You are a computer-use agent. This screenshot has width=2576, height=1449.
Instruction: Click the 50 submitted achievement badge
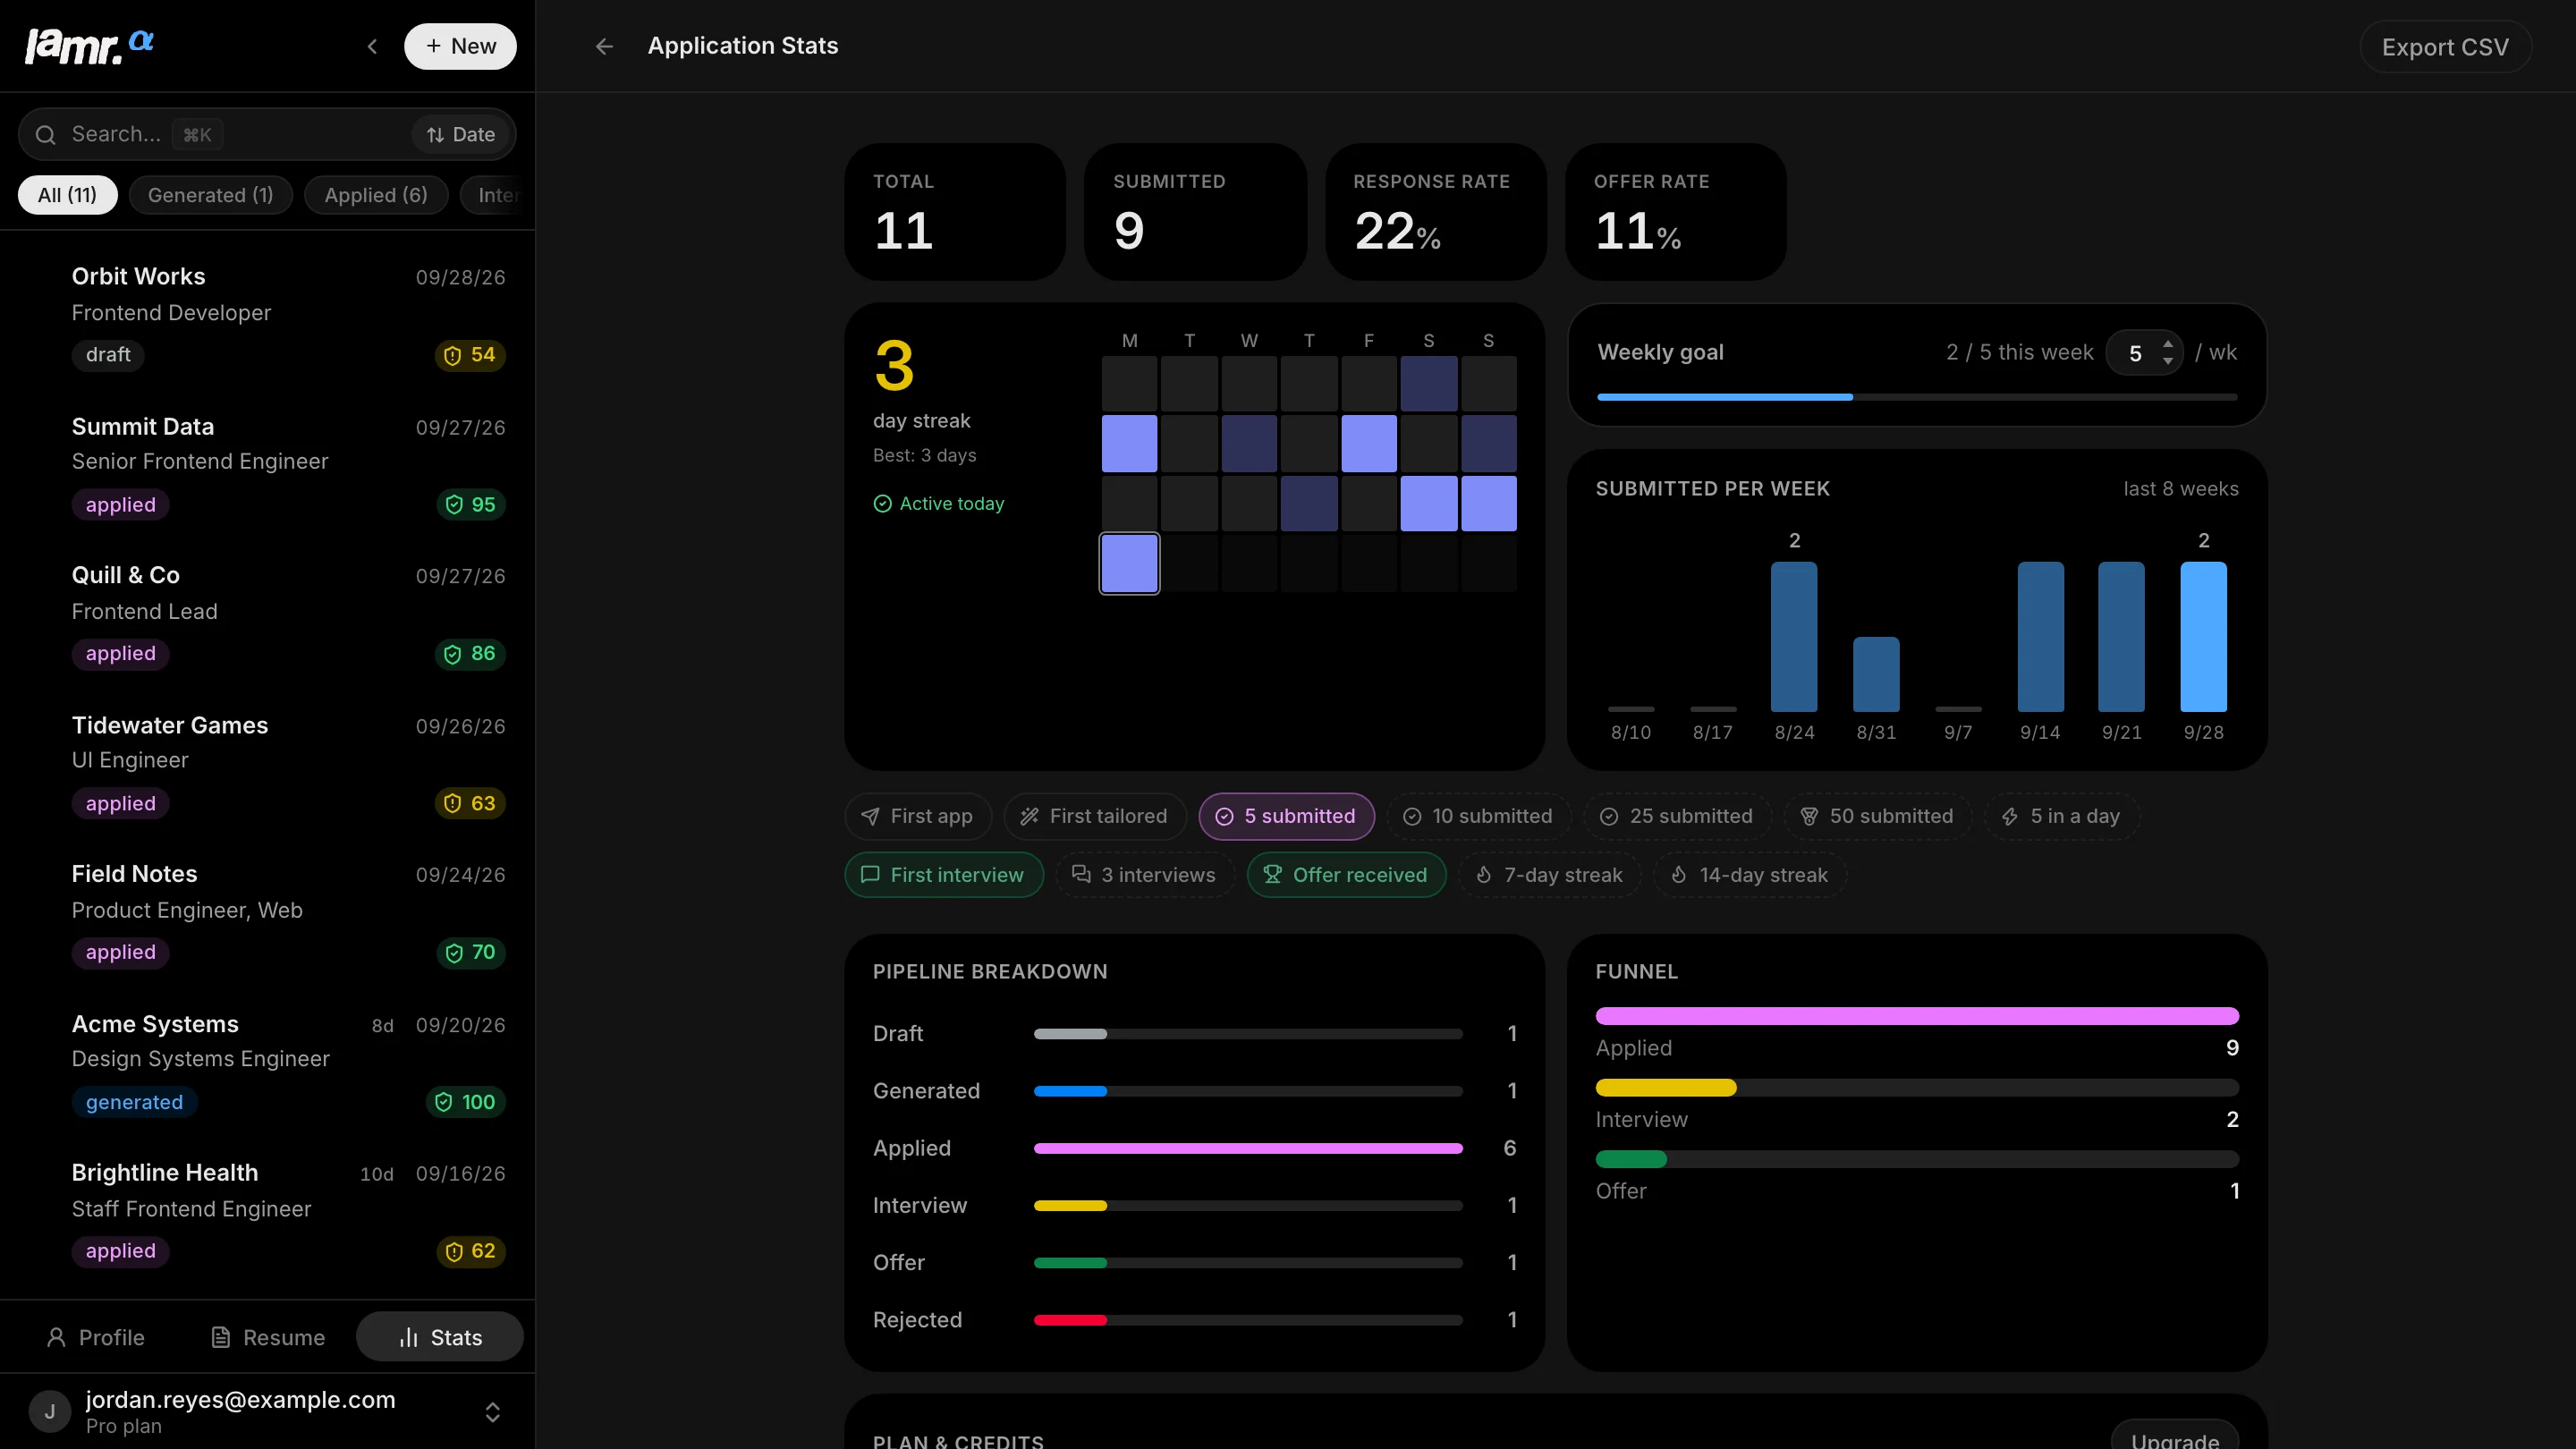click(x=1877, y=816)
